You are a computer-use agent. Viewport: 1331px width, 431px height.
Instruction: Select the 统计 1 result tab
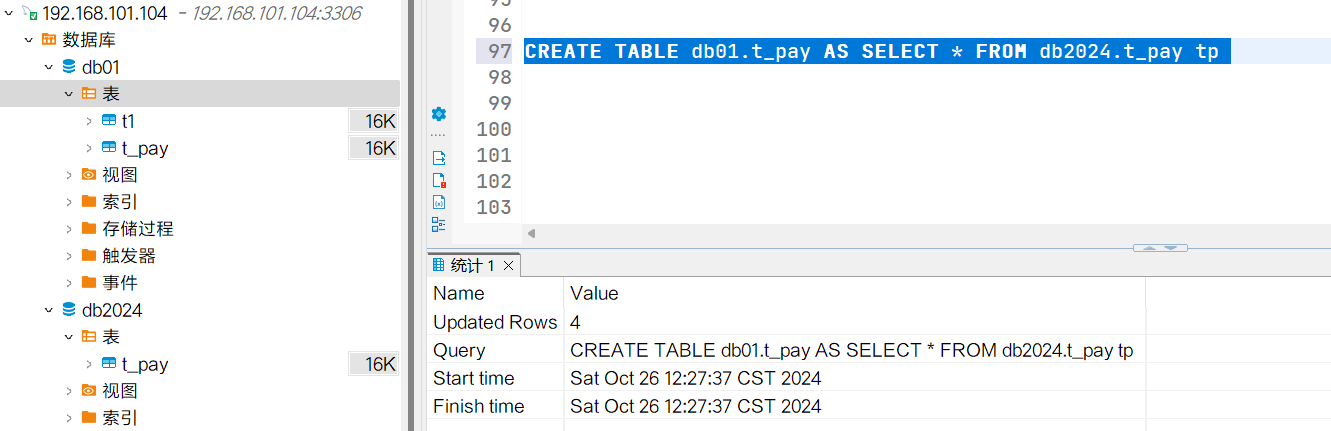(465, 265)
